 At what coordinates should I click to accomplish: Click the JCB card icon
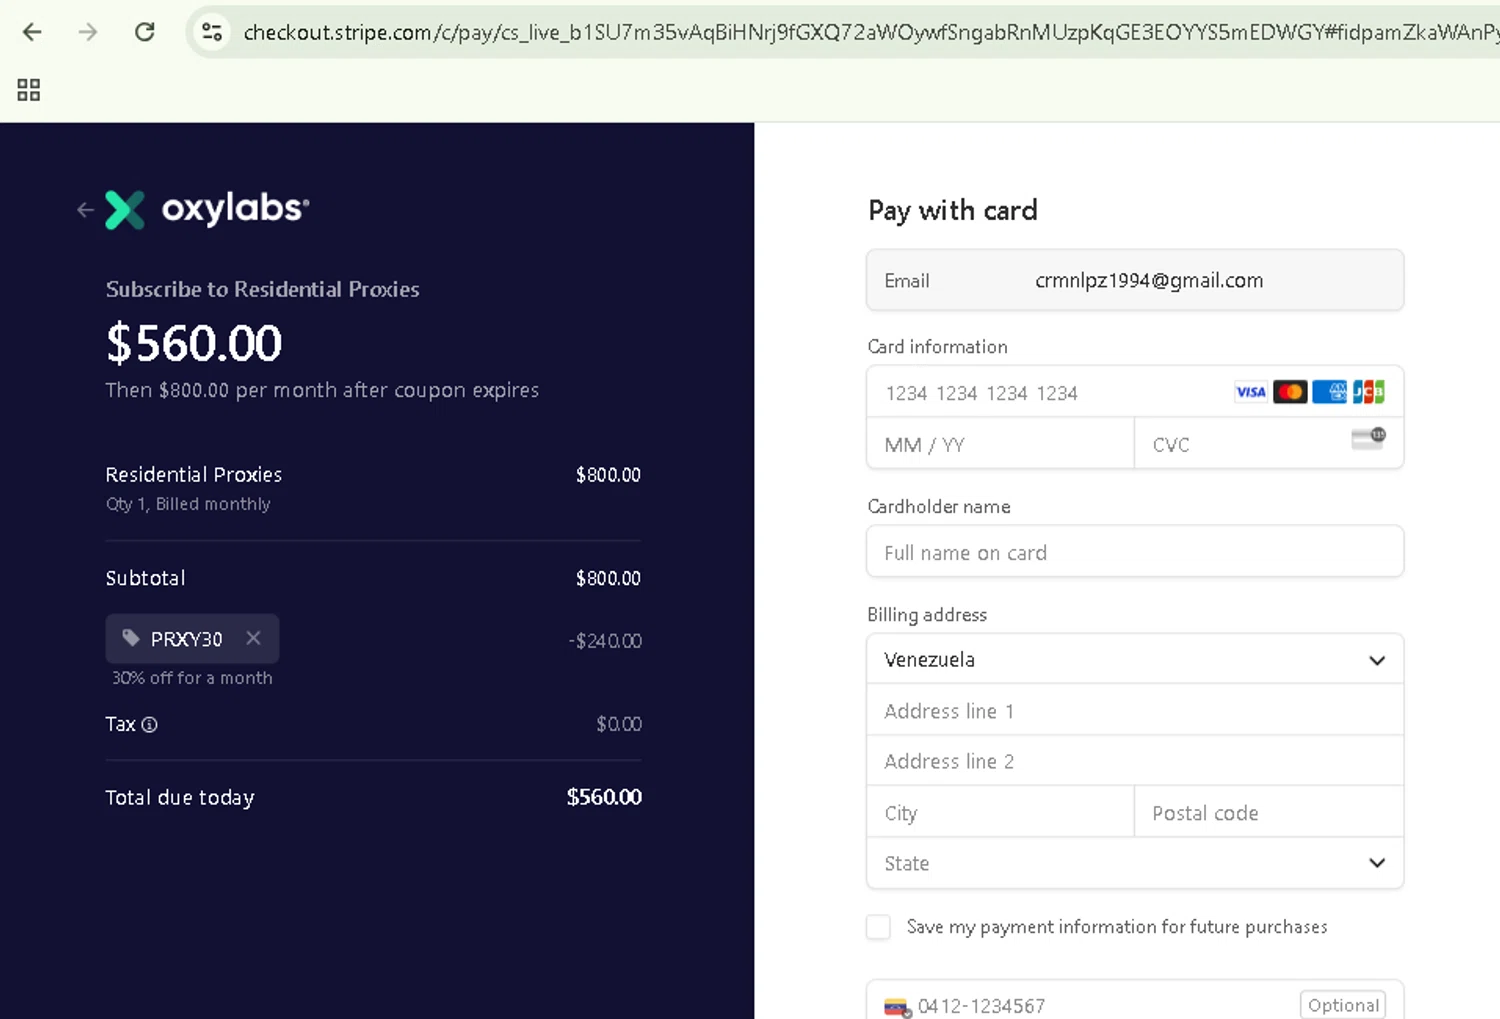click(x=1368, y=392)
